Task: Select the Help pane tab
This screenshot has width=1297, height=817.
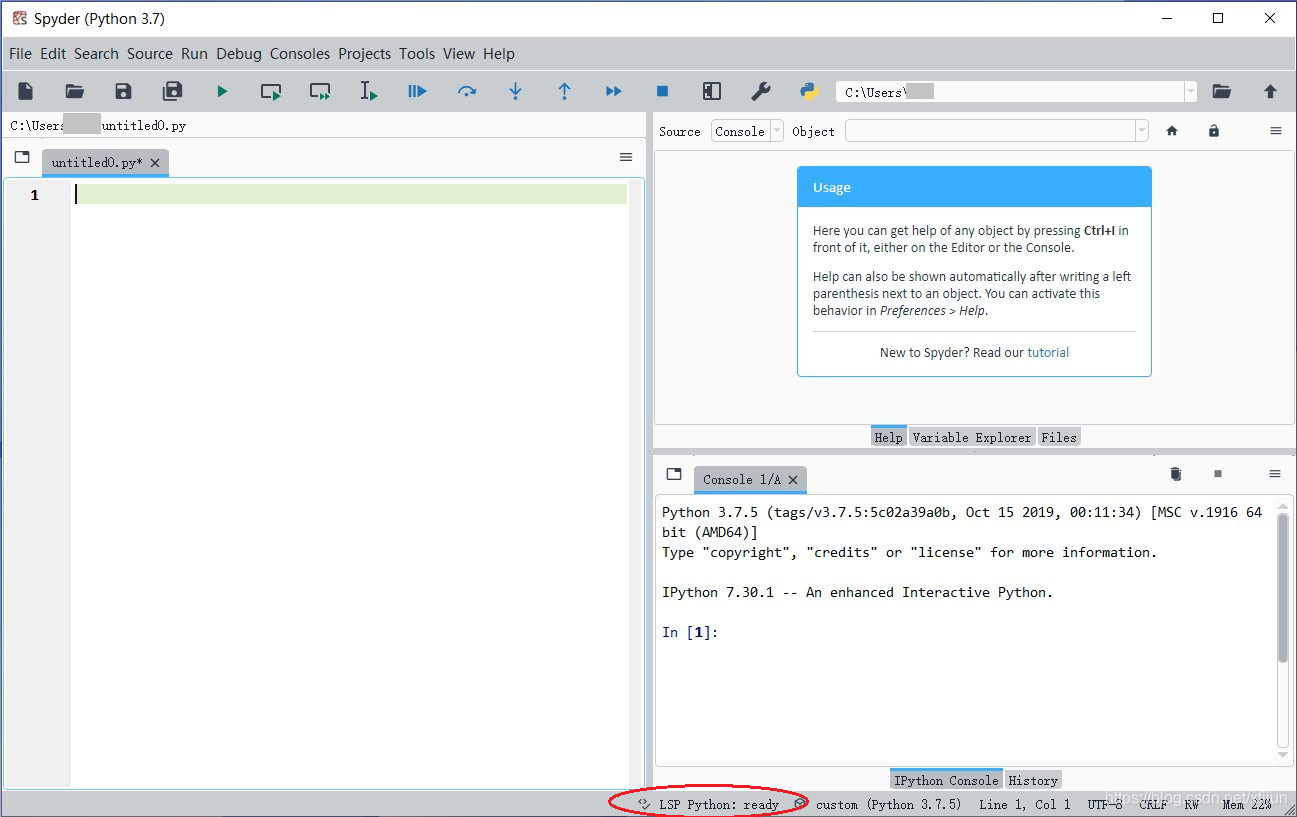Action: click(888, 437)
